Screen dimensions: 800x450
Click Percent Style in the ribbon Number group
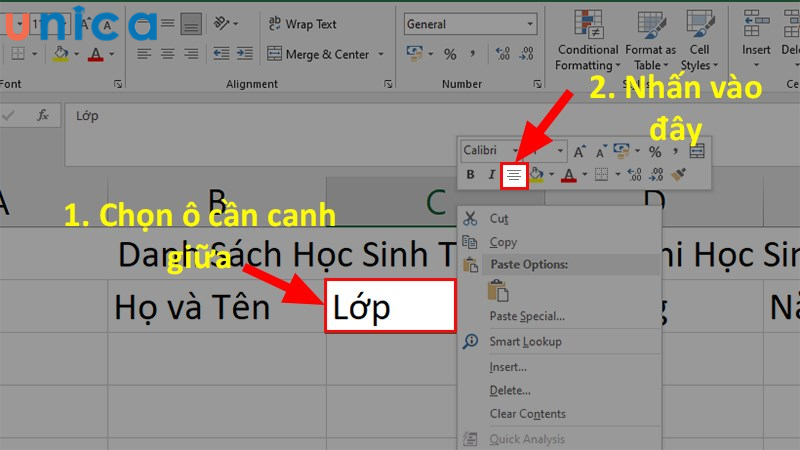(x=450, y=54)
